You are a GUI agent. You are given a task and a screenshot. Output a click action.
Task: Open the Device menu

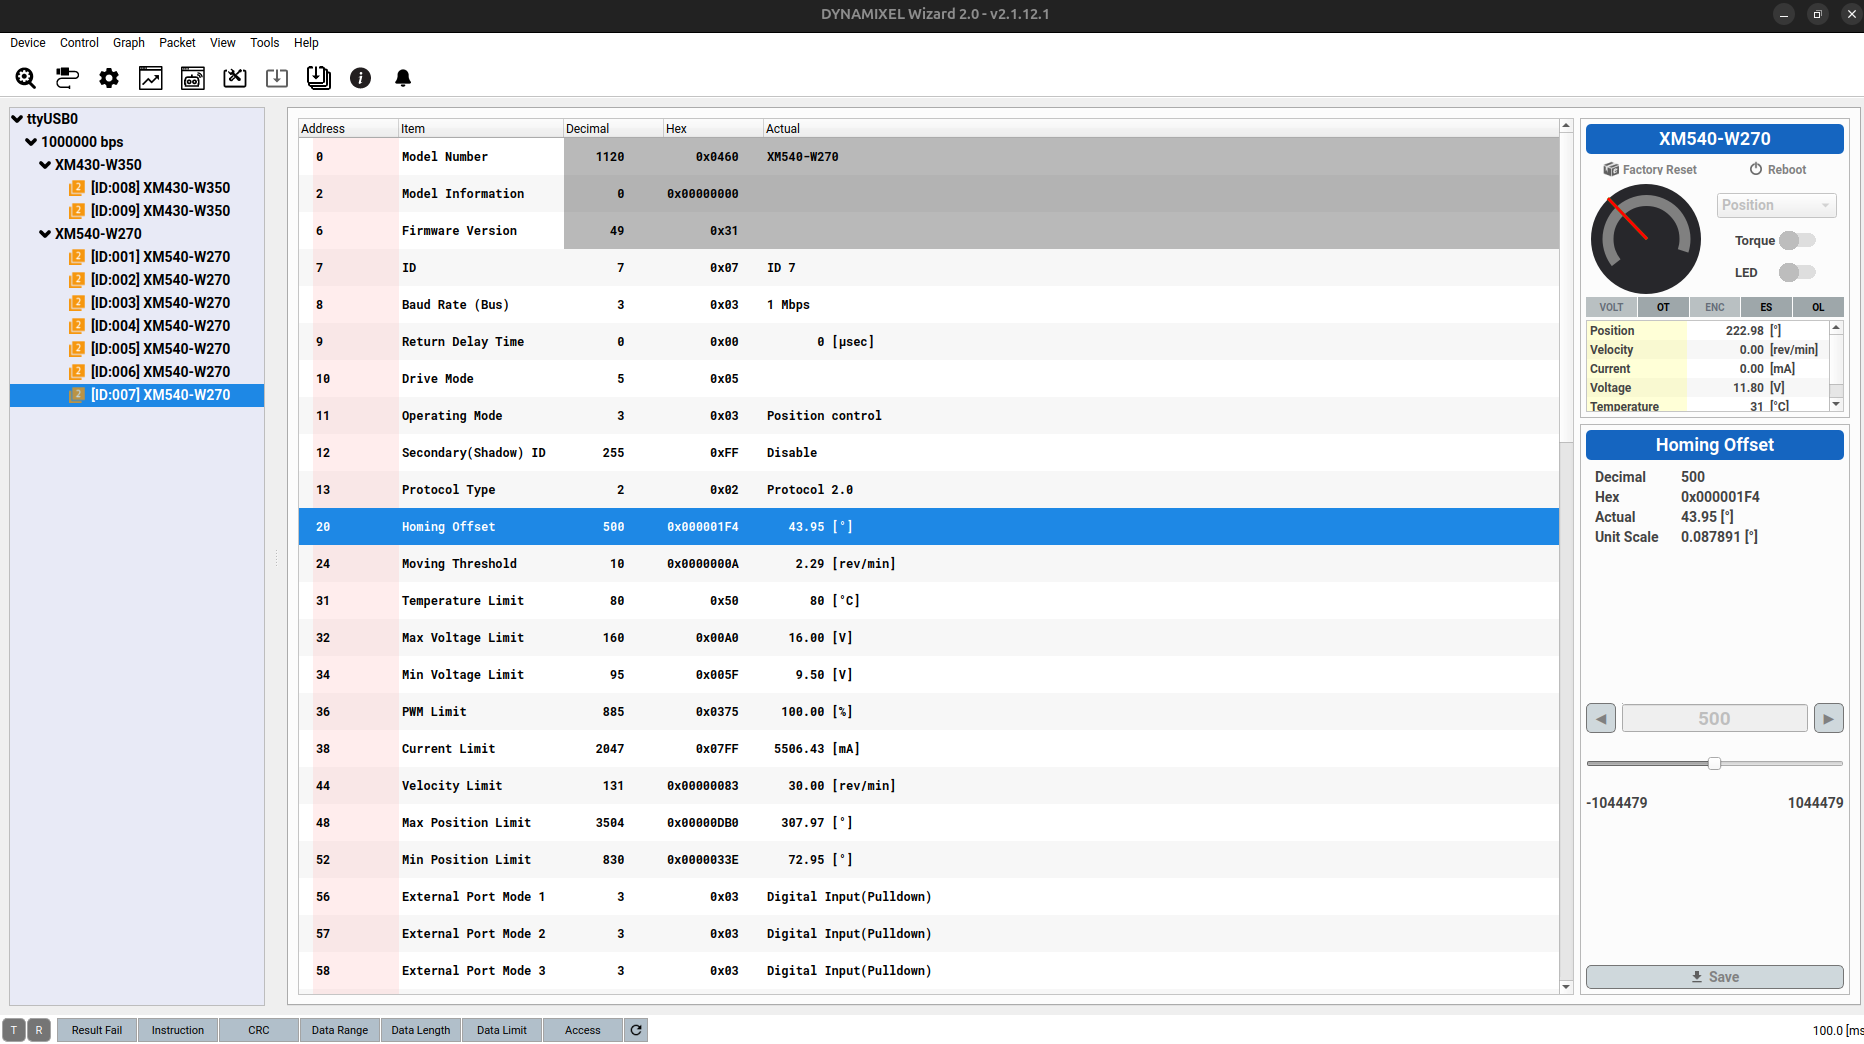coord(28,43)
